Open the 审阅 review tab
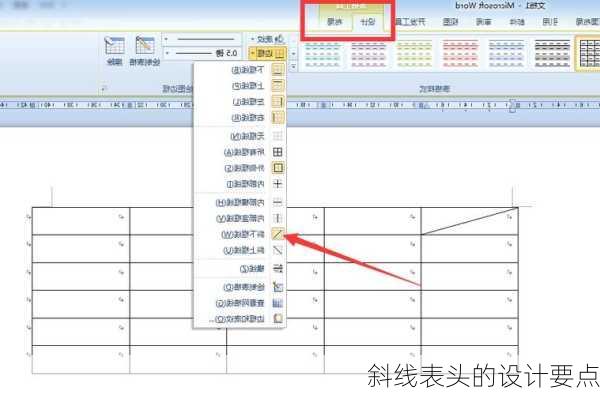600x395 pixels. click(x=484, y=22)
